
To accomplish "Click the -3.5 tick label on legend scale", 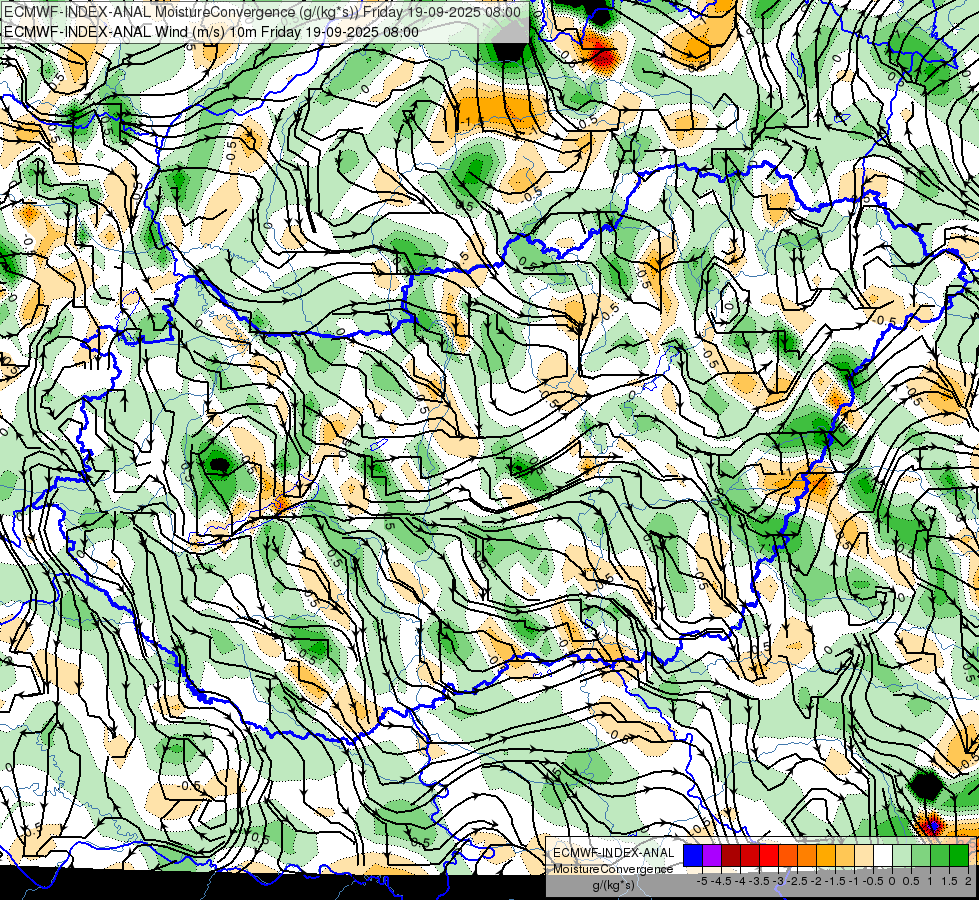I will 759,881.
